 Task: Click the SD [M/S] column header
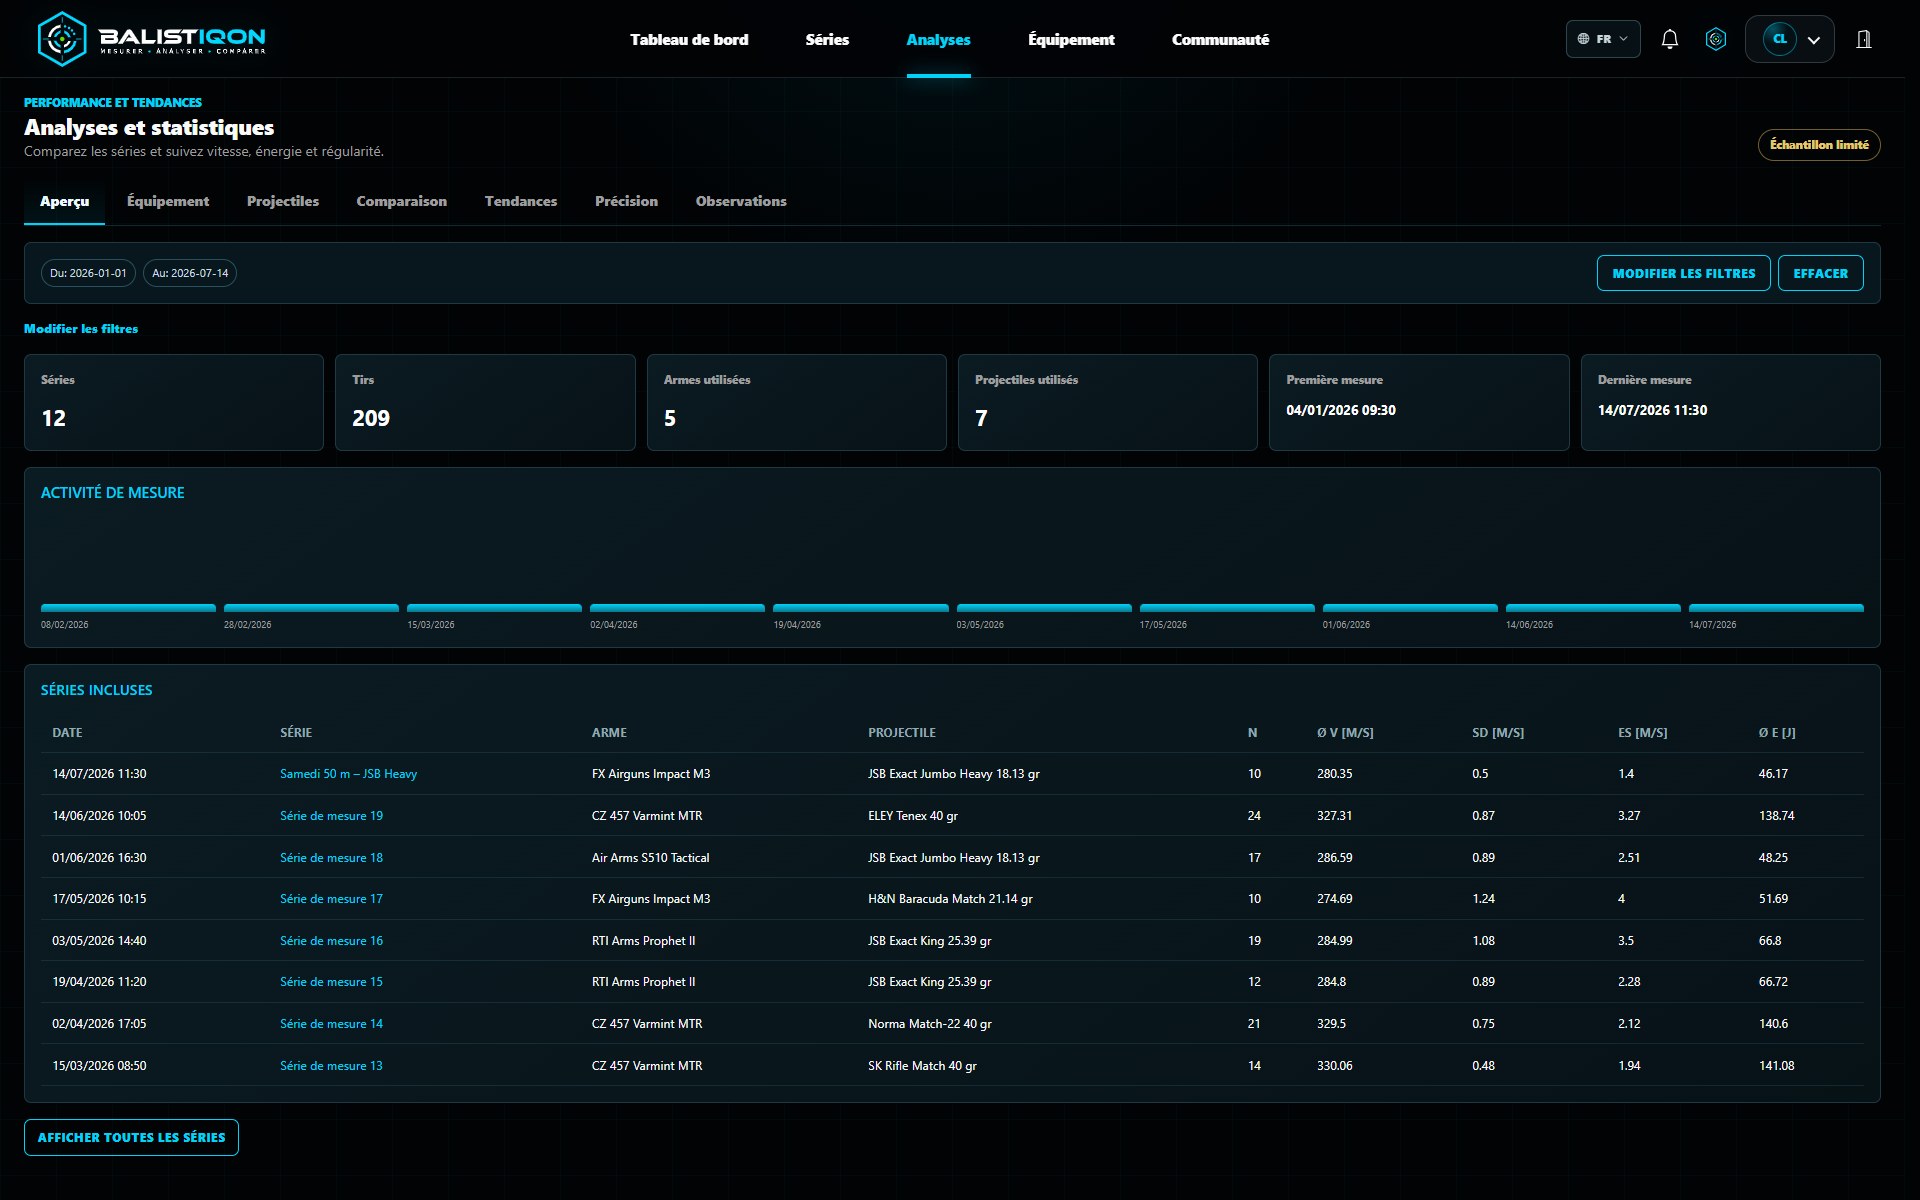coord(1498,733)
